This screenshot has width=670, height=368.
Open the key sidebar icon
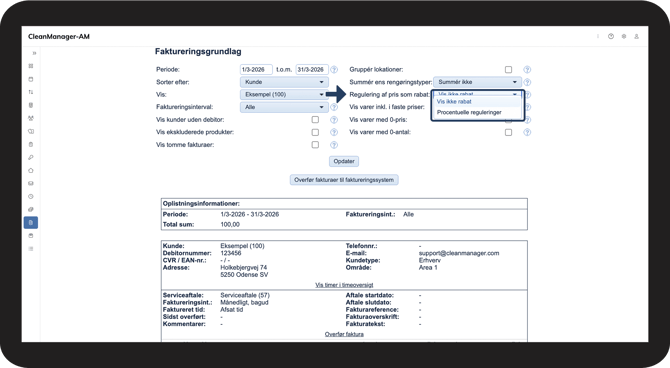[31, 157]
